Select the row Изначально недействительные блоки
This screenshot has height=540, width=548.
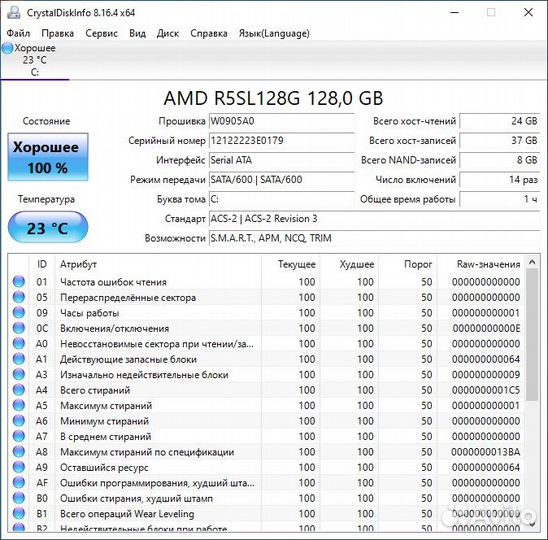(x=267, y=374)
